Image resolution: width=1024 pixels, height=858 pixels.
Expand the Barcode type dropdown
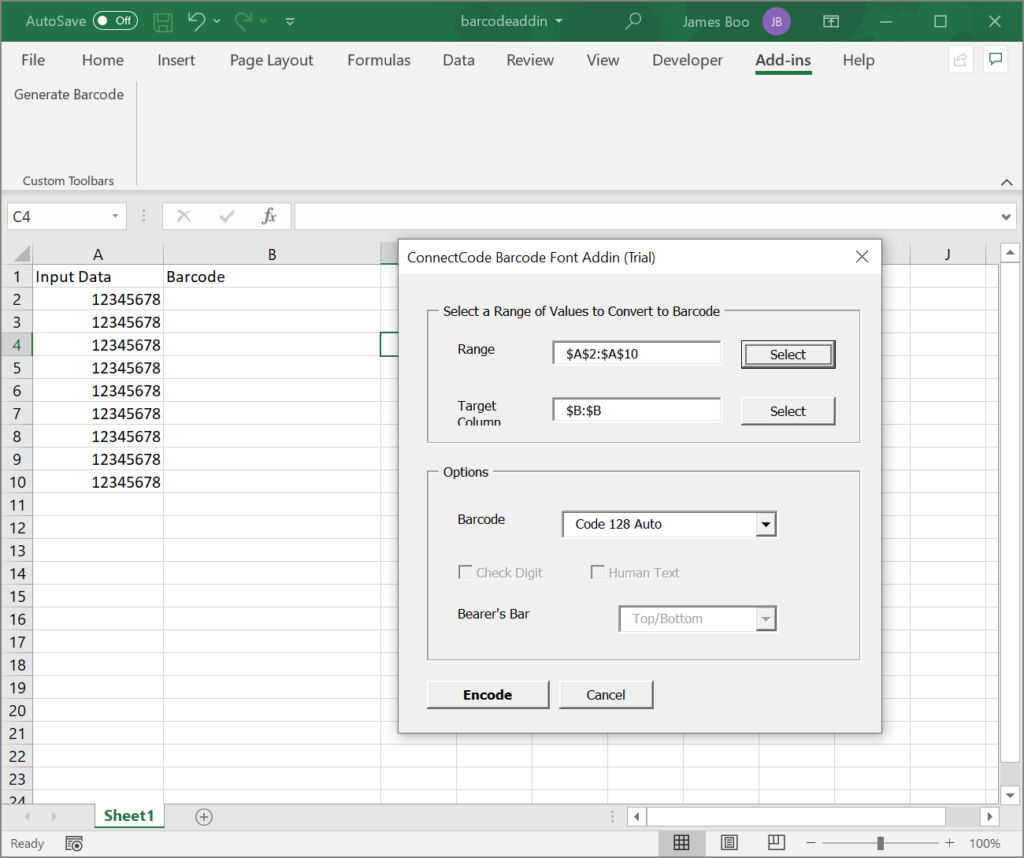click(x=765, y=524)
